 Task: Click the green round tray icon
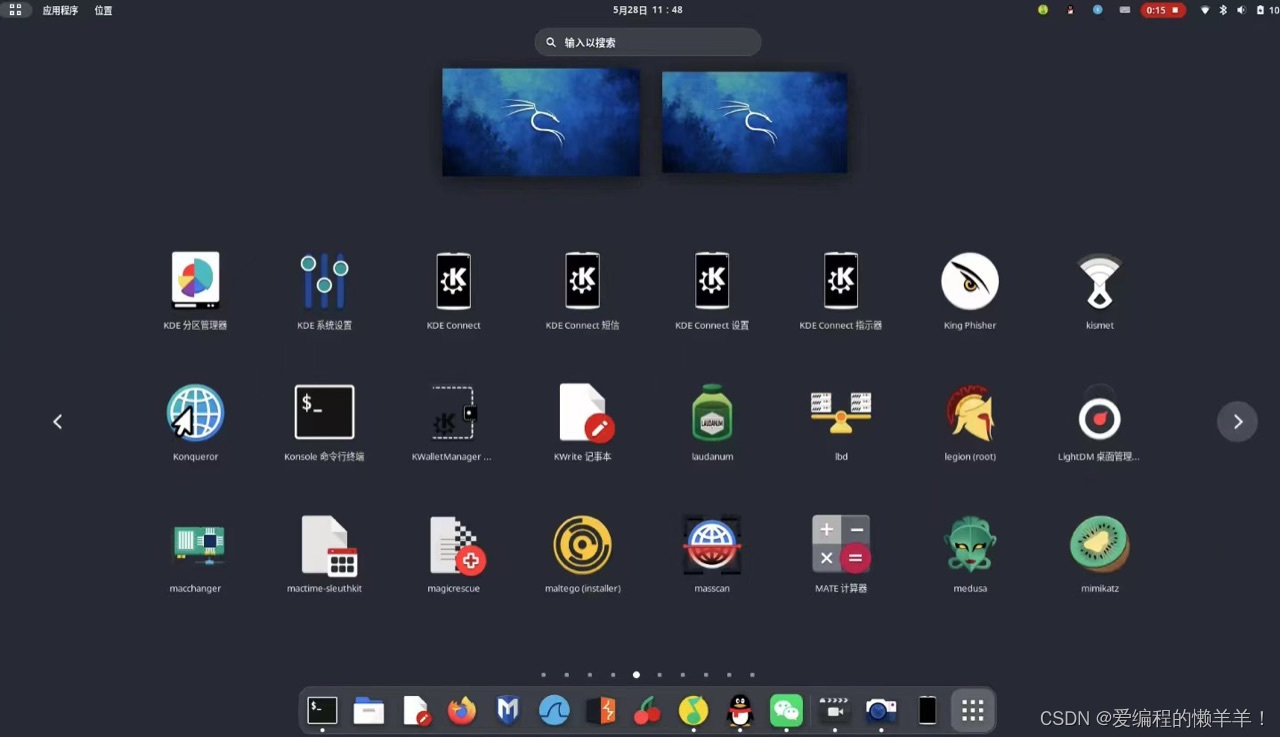pos(1043,10)
